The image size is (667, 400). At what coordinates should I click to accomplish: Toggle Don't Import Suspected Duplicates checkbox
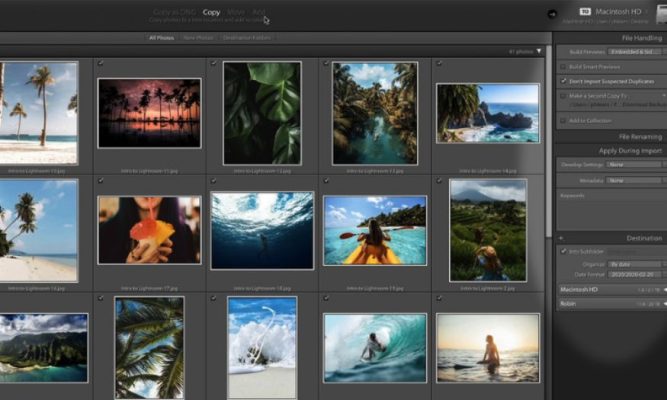[x=563, y=80]
